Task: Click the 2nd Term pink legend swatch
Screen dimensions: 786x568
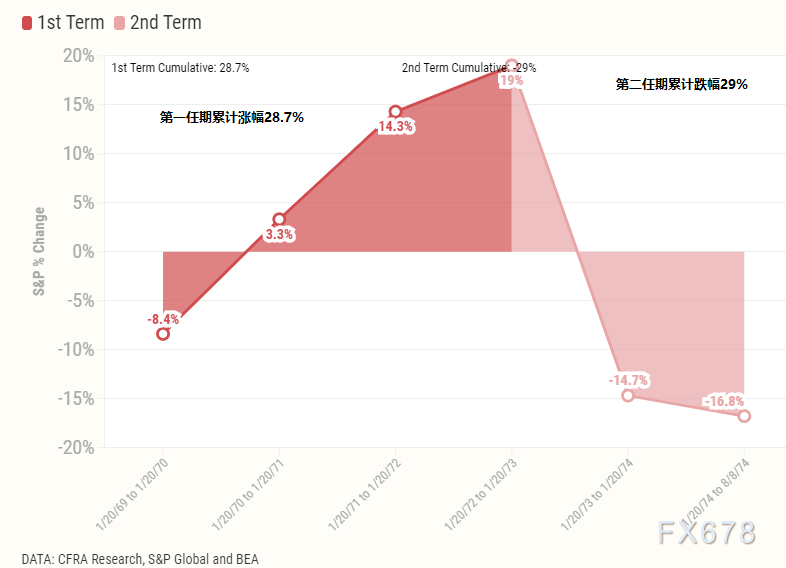Action: 120,23
